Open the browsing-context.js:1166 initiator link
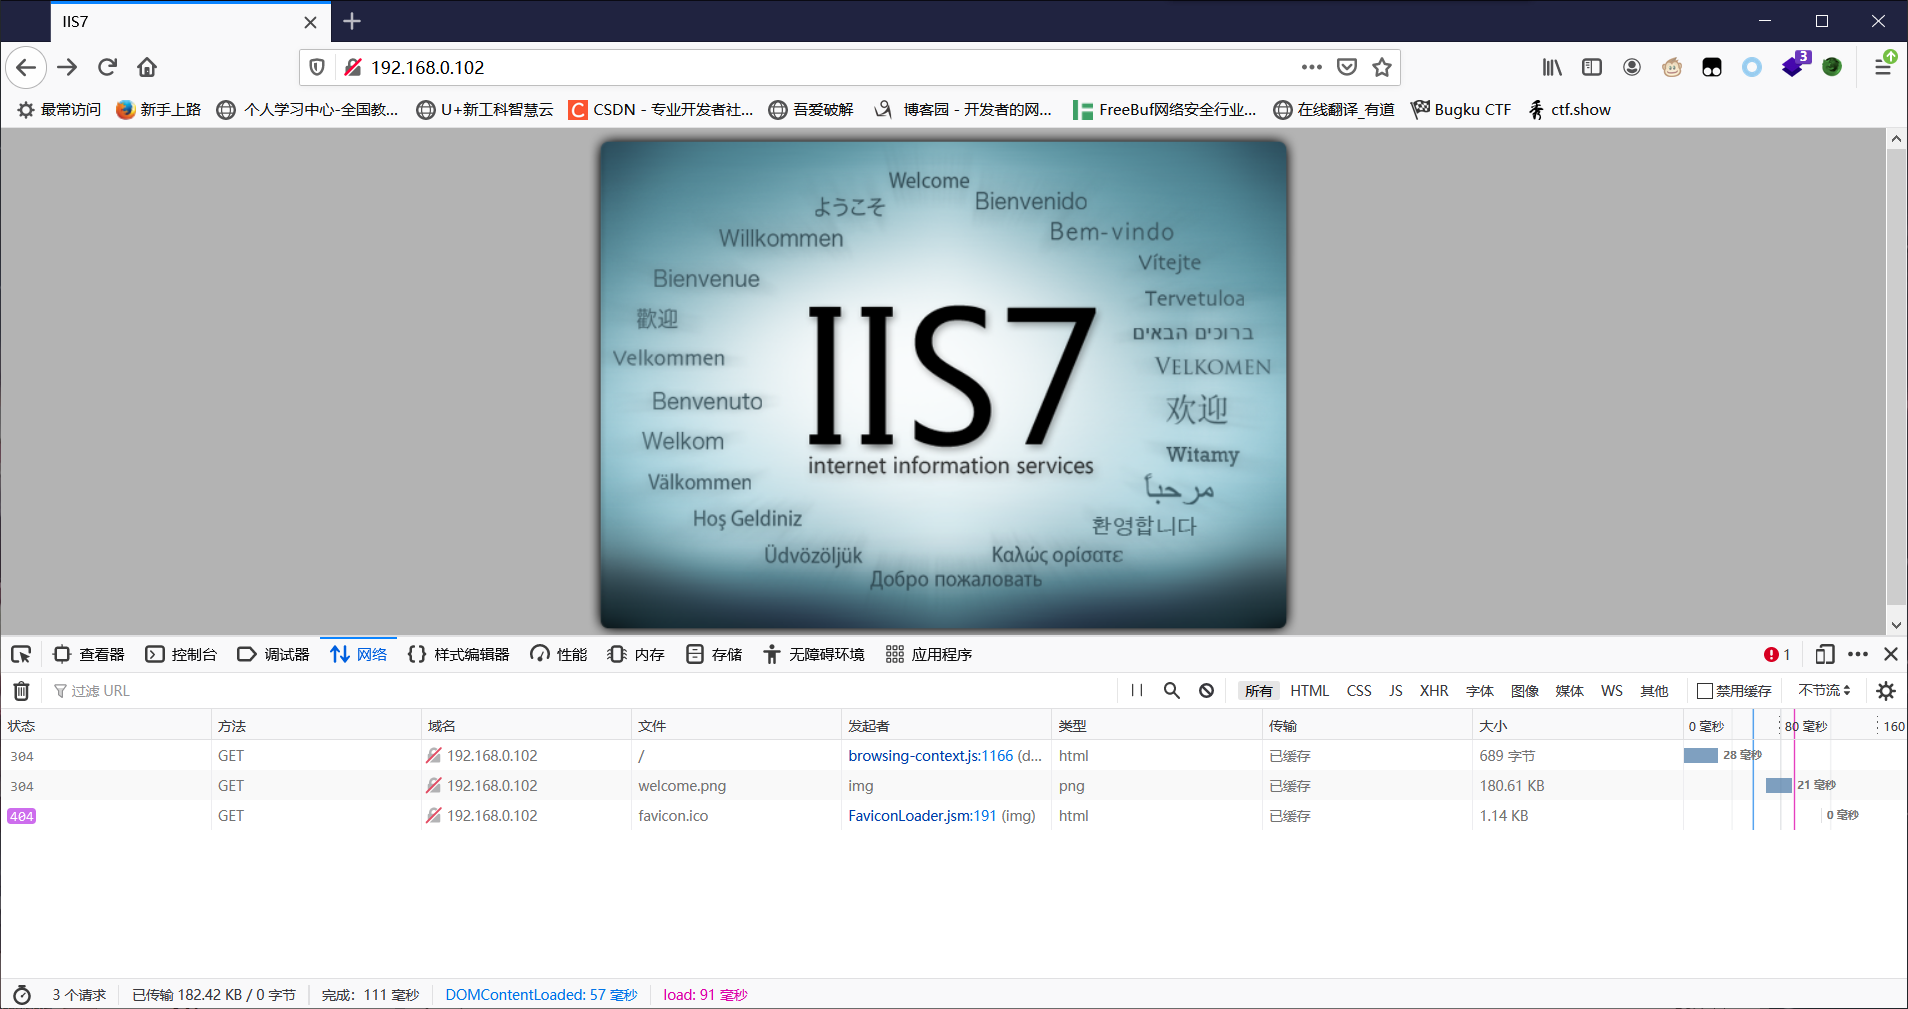The image size is (1908, 1009). pyautogui.click(x=931, y=756)
